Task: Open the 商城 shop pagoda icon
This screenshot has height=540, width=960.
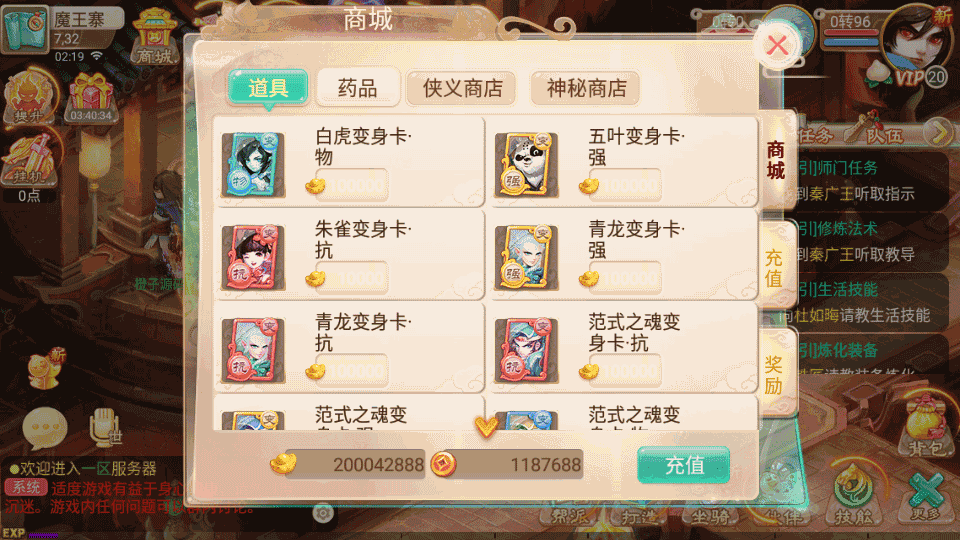Action: pos(154,36)
